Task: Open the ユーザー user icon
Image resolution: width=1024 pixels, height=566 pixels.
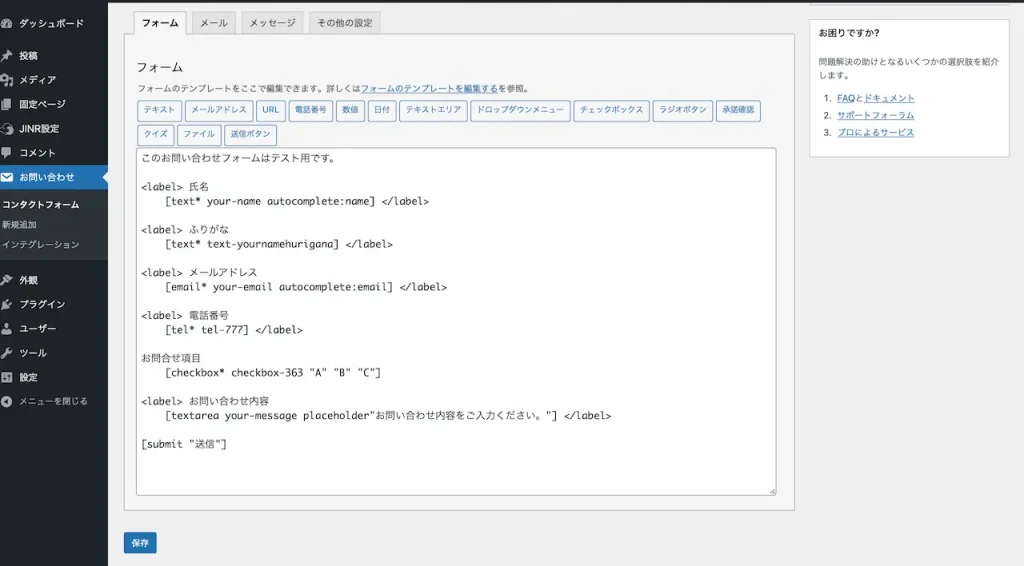Action: click(7, 328)
